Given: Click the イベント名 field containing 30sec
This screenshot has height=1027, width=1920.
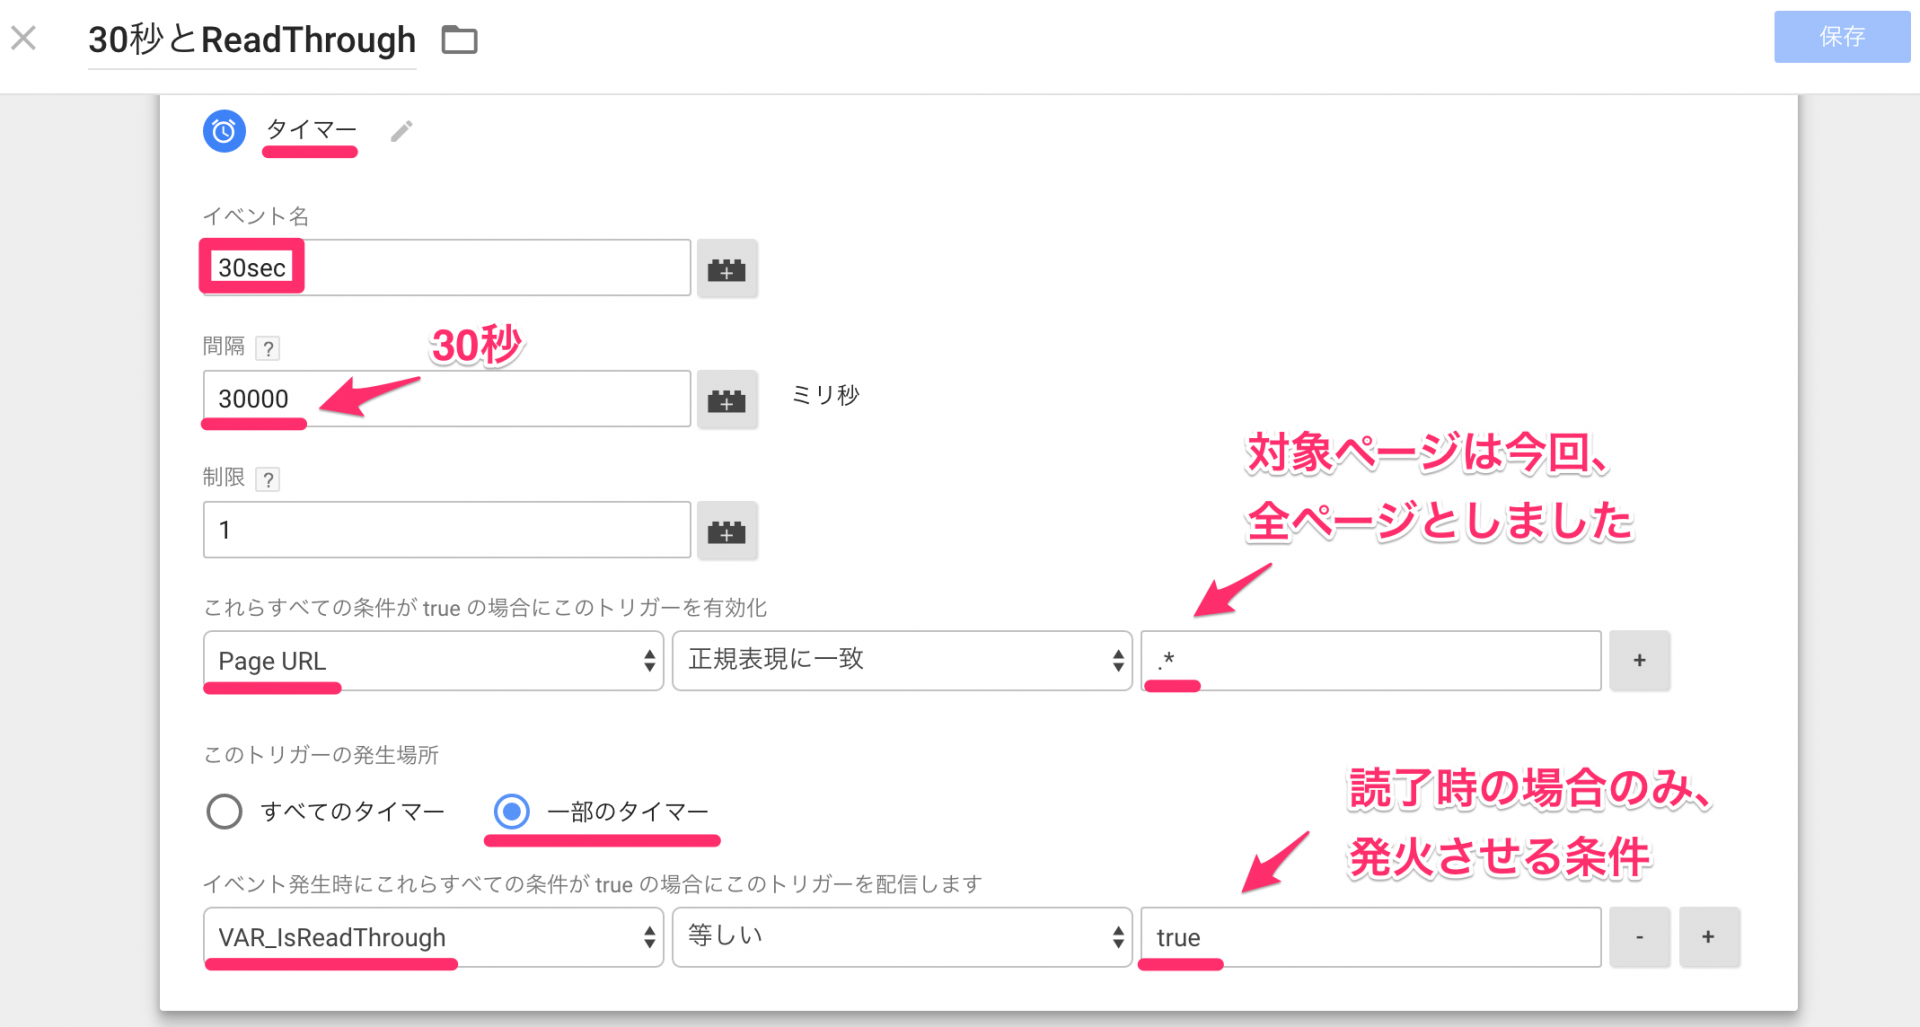Looking at the screenshot, I should pyautogui.click(x=447, y=268).
